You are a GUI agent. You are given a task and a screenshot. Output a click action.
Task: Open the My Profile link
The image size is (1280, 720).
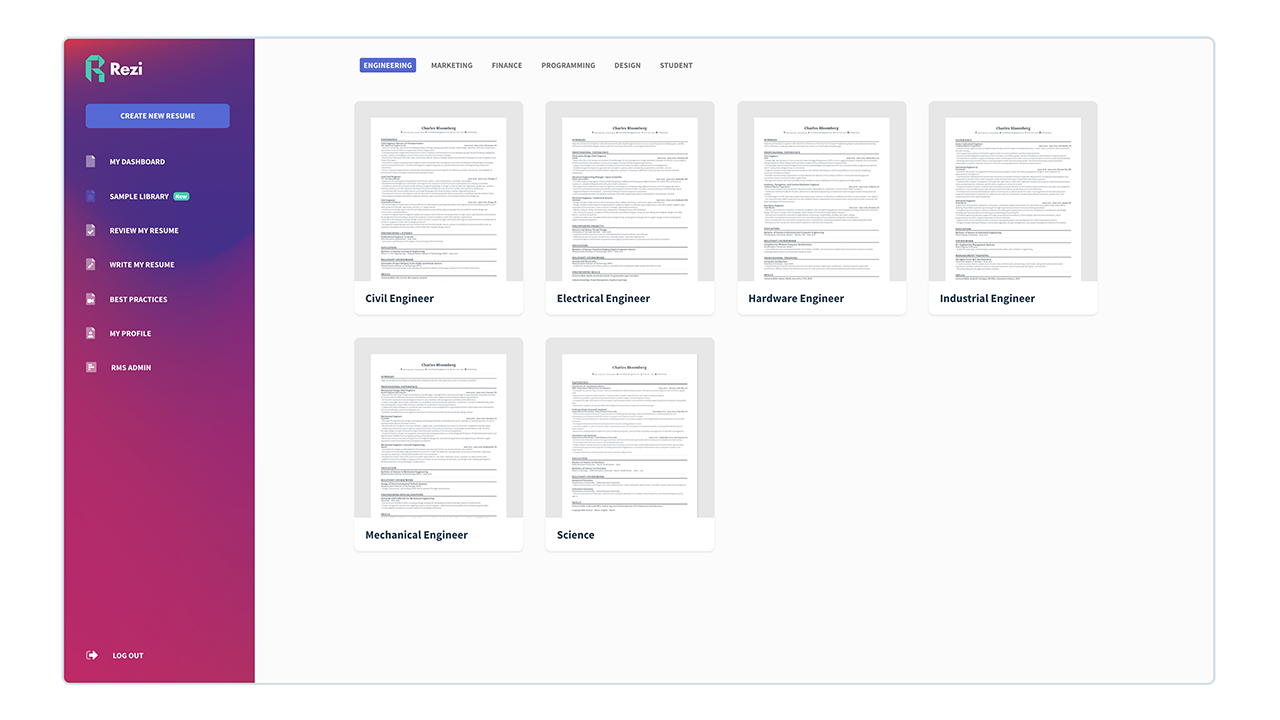131,334
